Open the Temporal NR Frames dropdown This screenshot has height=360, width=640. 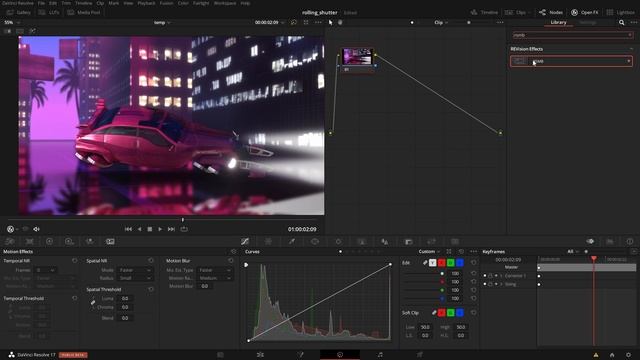(x=46, y=270)
